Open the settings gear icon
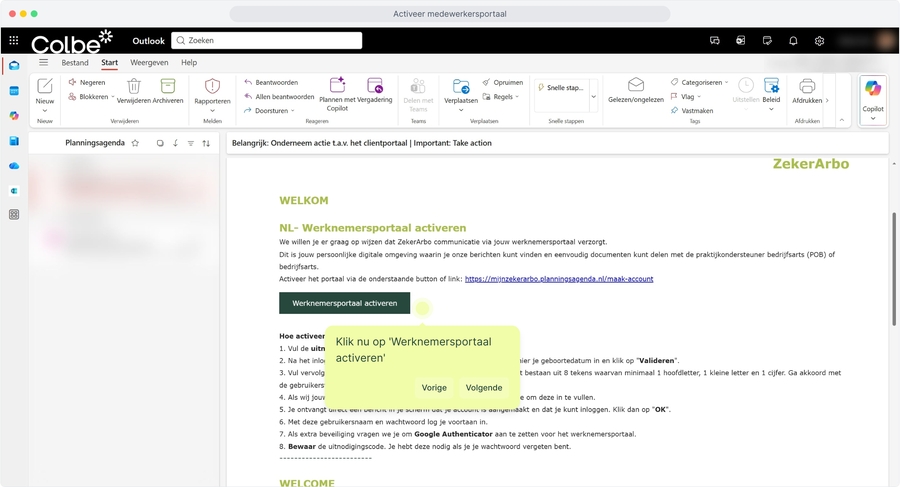The height and width of the screenshot is (487, 900). click(819, 41)
